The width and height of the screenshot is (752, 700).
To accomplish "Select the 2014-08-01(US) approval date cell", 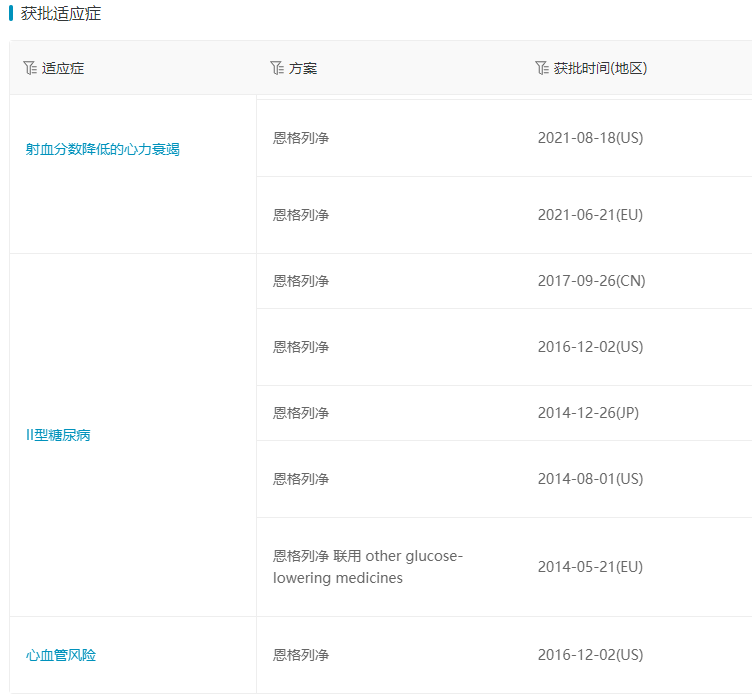I will tap(590, 479).
